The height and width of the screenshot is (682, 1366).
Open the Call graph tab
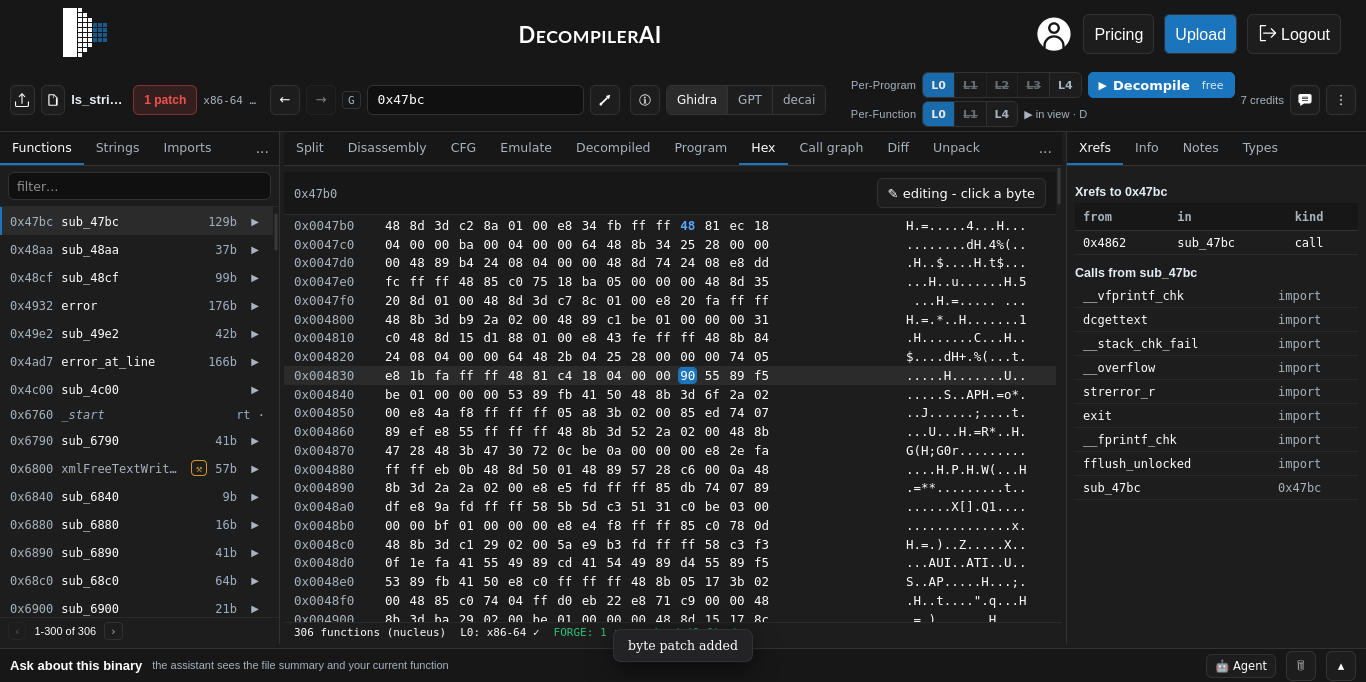(x=831, y=148)
